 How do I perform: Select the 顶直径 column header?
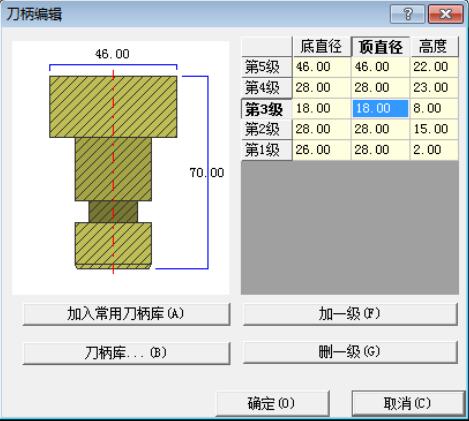point(380,47)
